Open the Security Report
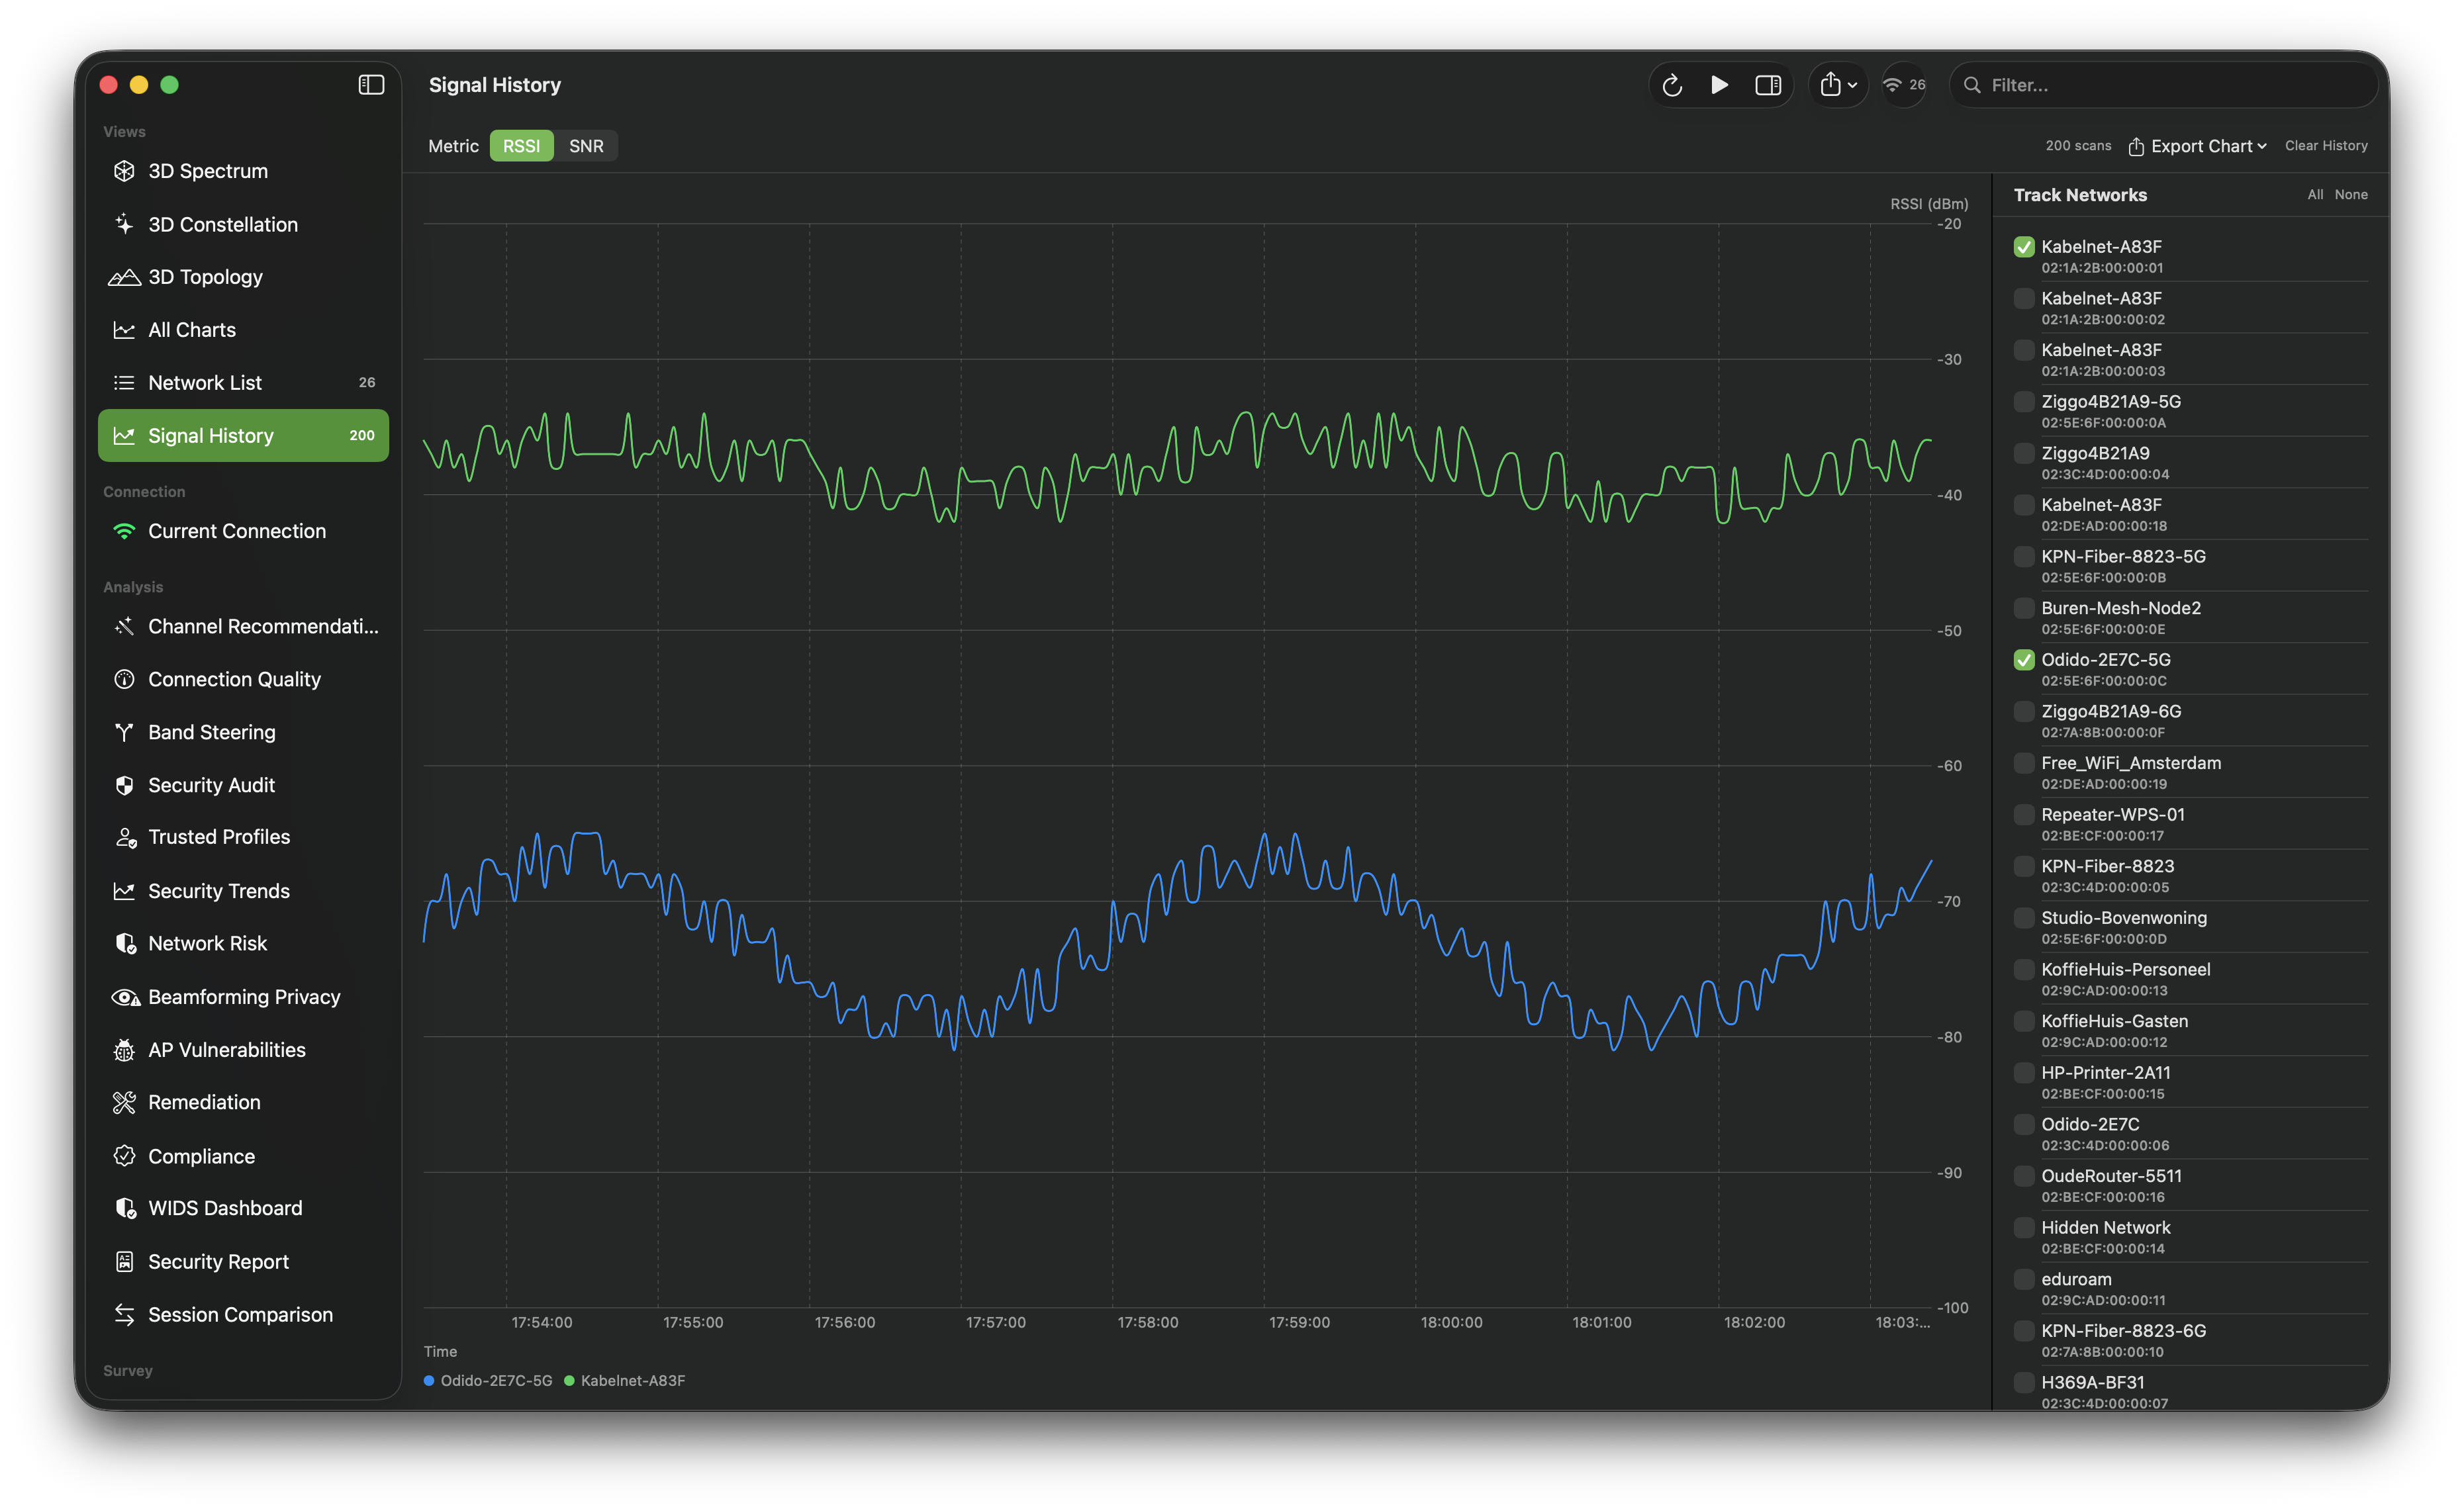The image size is (2464, 1509). [243, 1262]
